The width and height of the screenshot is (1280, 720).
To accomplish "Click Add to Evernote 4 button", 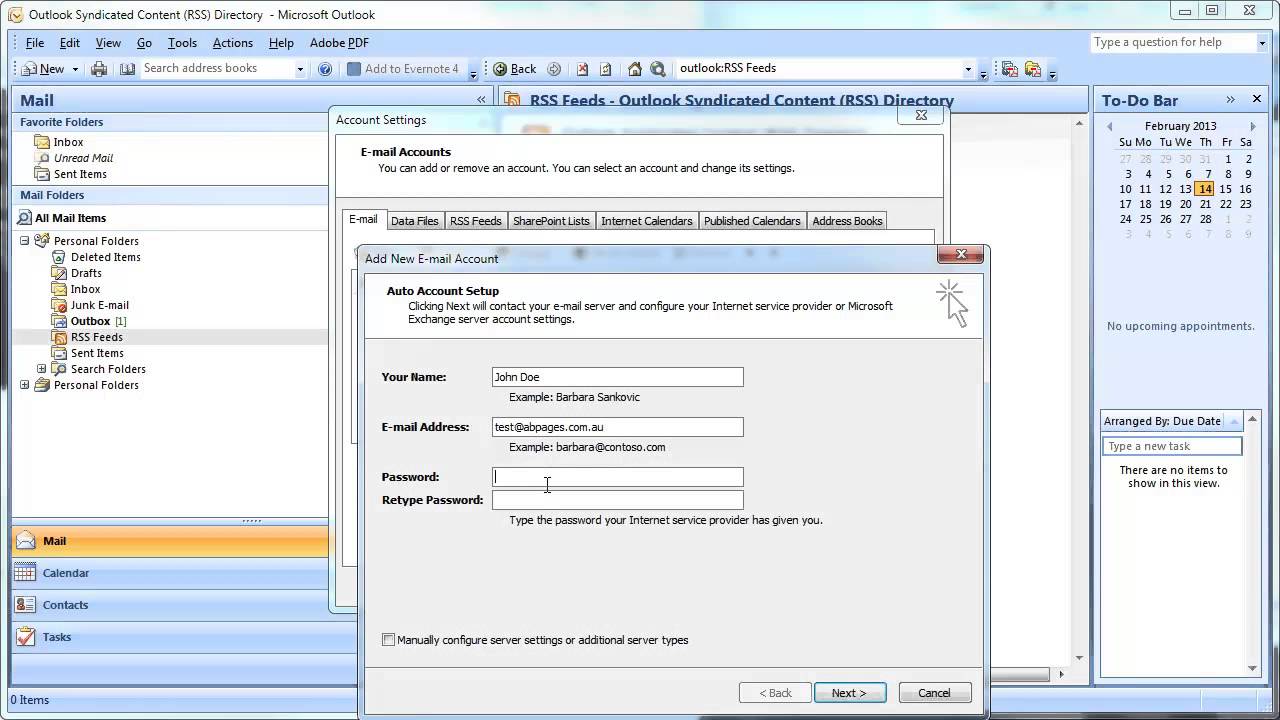I will [403, 69].
